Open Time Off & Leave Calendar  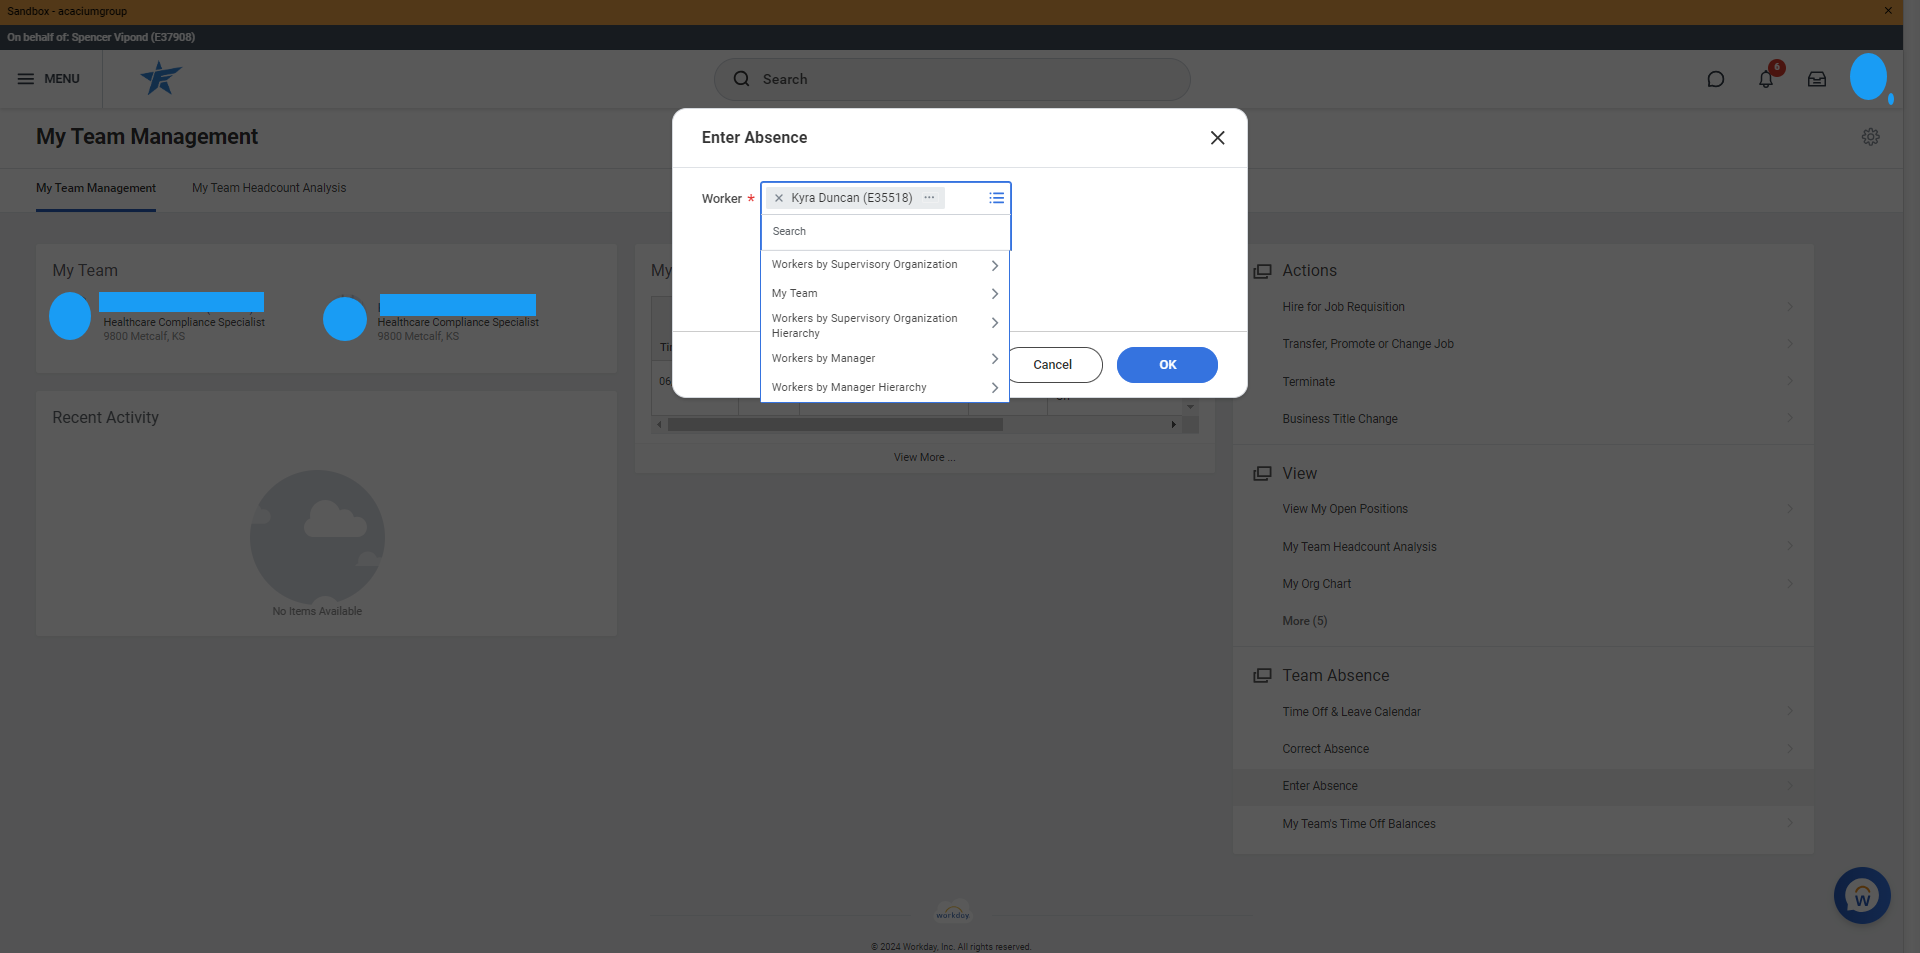point(1351,712)
